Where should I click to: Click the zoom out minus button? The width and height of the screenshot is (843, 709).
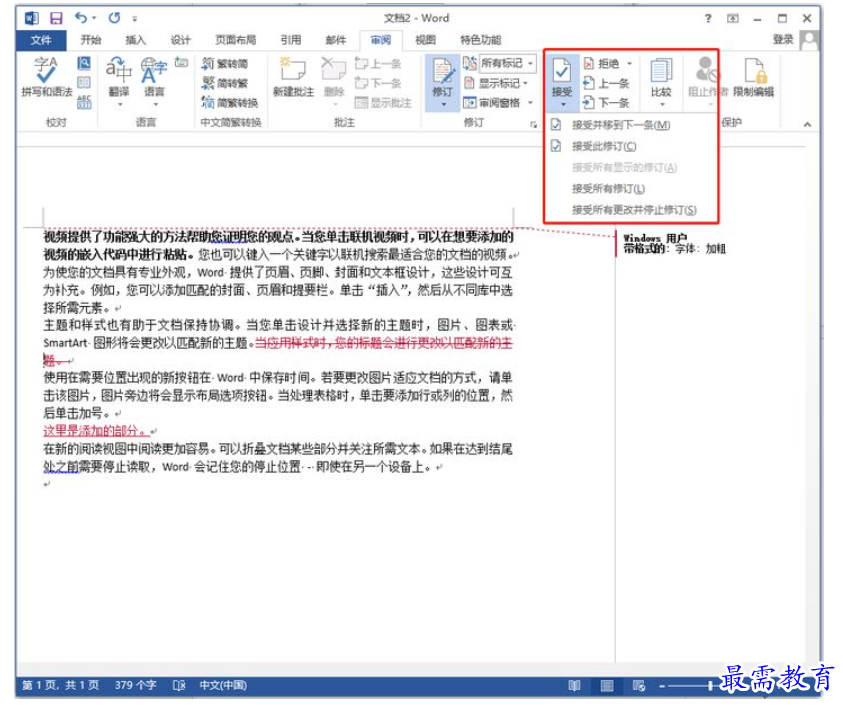(x=662, y=686)
